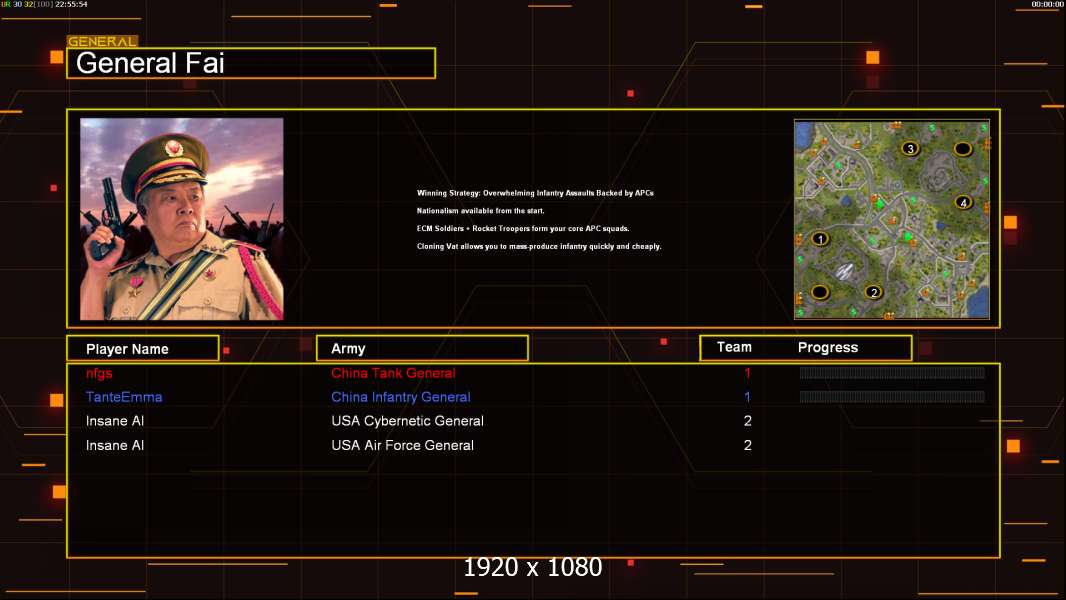Image resolution: width=1066 pixels, height=600 pixels.
Task: Click the yellow GENERAL label tag
Action: click(x=102, y=41)
